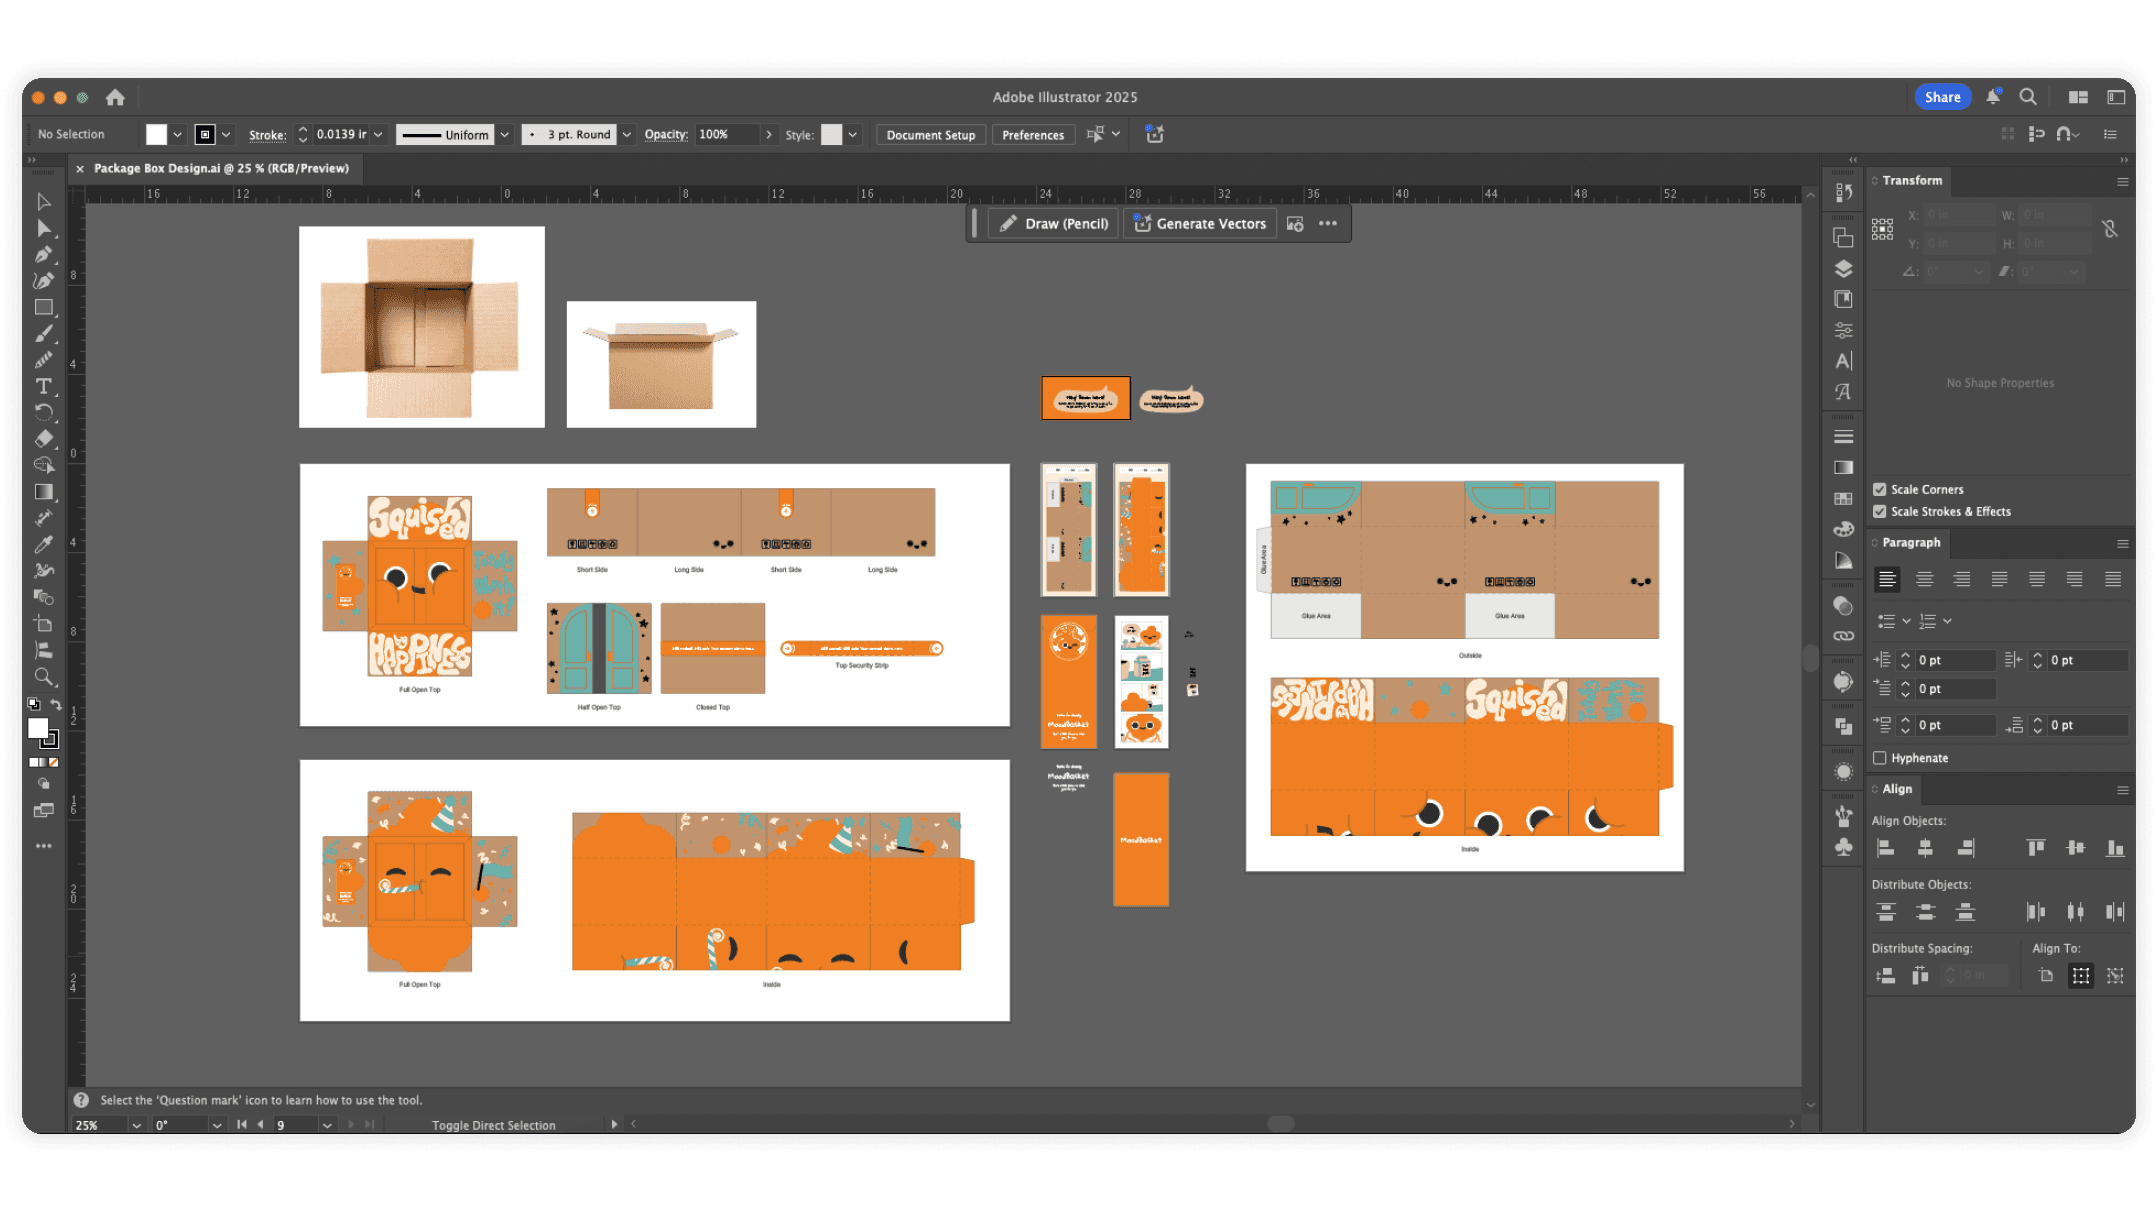
Task: Switch to the Paragraph panel tab
Action: click(x=1910, y=542)
